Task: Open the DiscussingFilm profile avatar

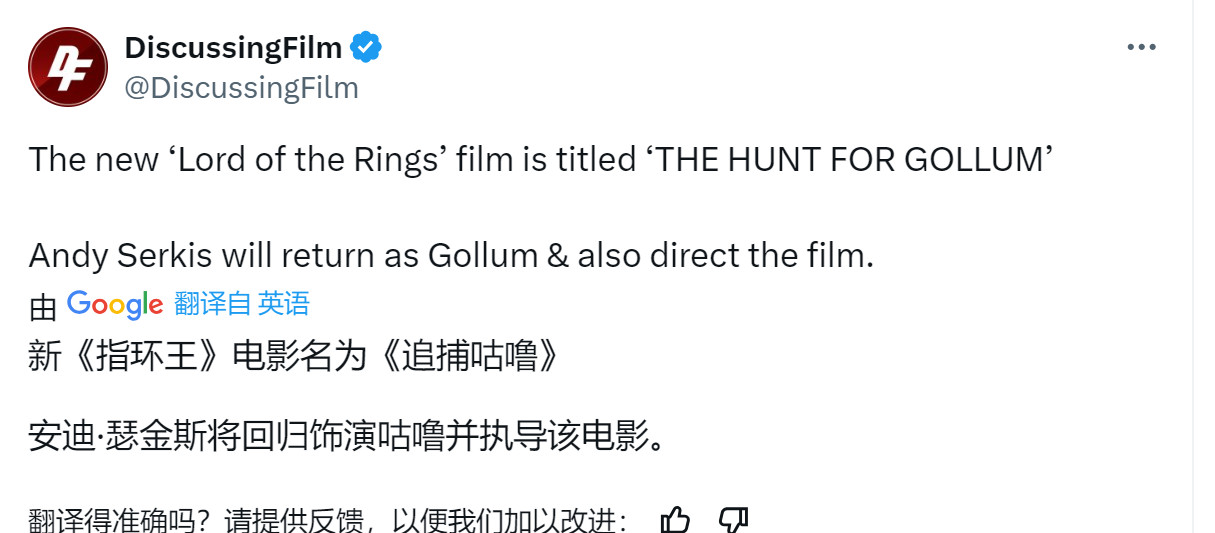Action: tap(67, 67)
